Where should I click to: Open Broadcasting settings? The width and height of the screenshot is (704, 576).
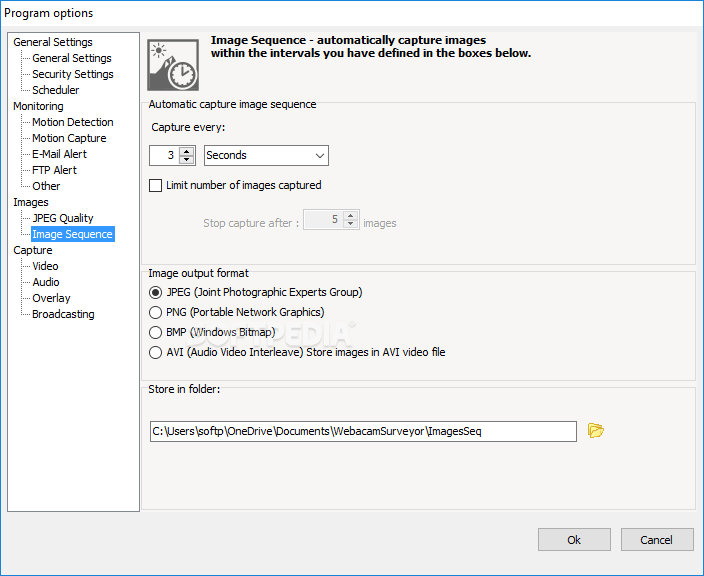(x=63, y=314)
